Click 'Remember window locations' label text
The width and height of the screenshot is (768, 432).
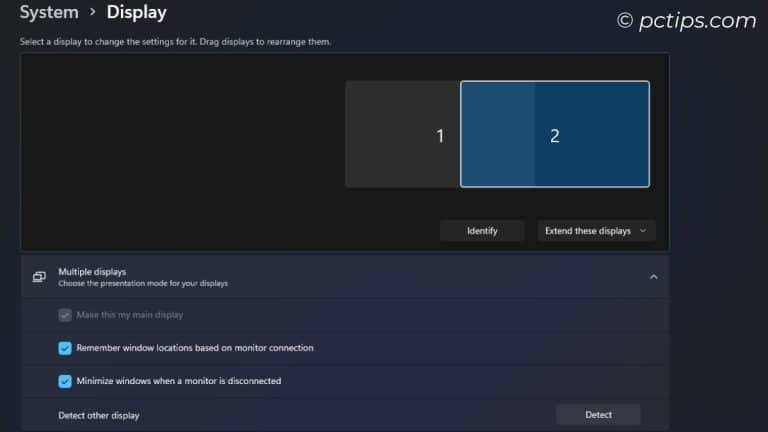195,348
